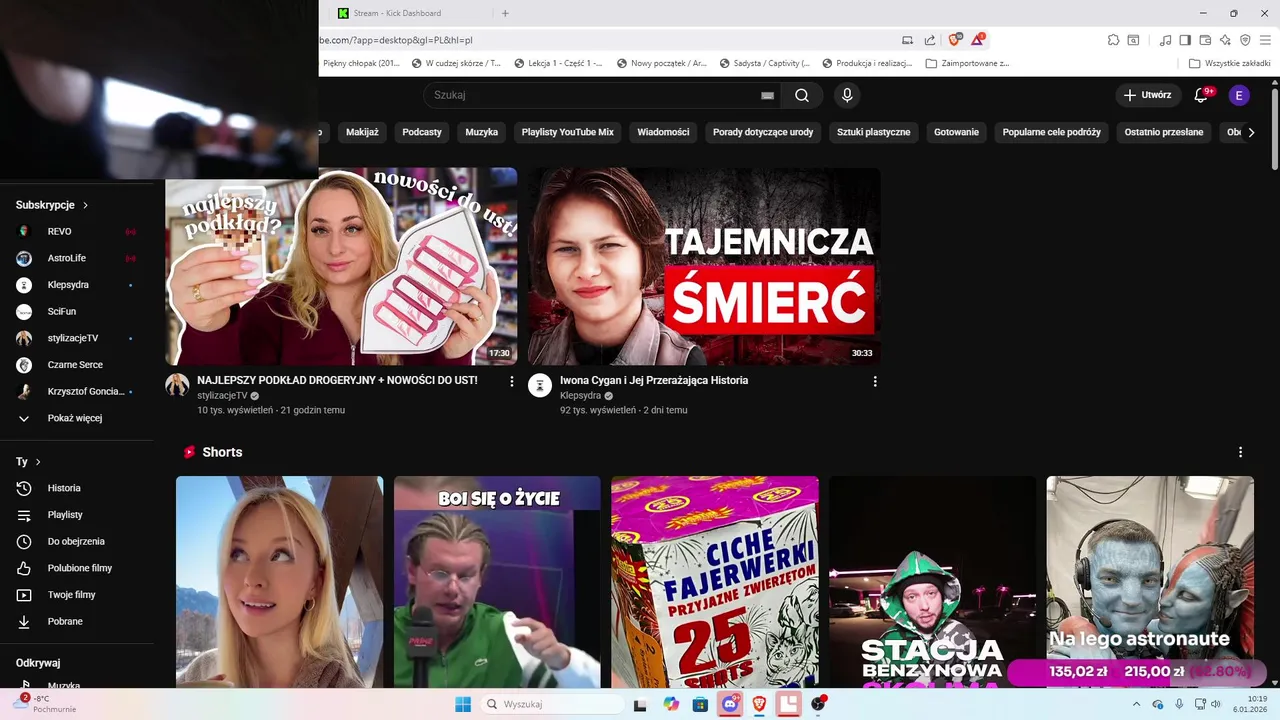The width and height of the screenshot is (1280, 720).
Task: Click the Utwórz create button
Action: pyautogui.click(x=1147, y=95)
